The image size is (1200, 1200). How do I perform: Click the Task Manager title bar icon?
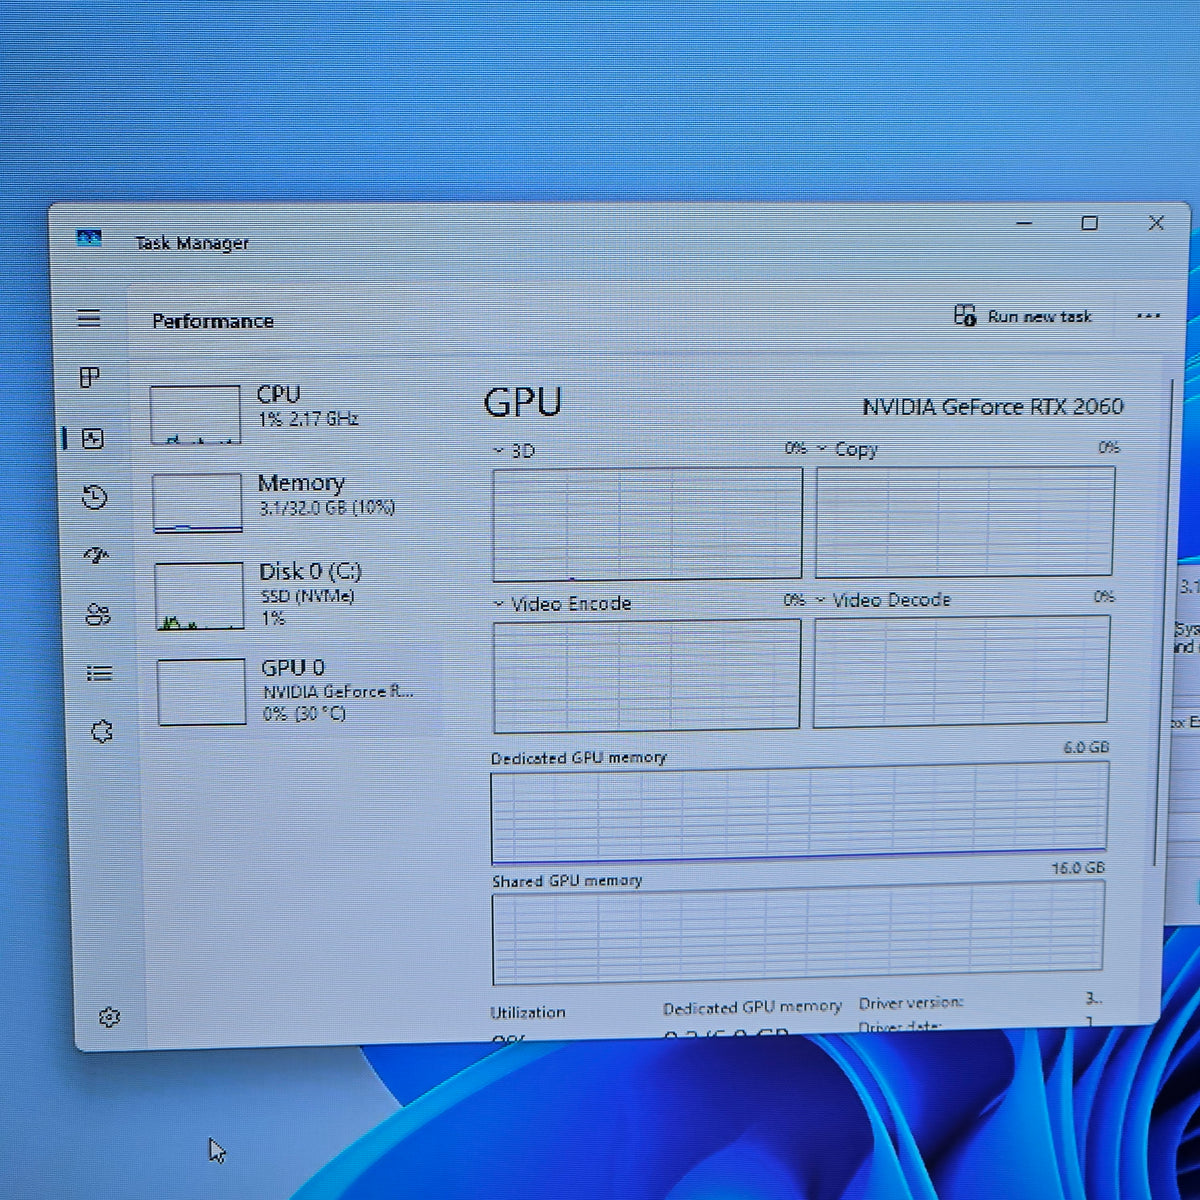pyautogui.click(x=89, y=238)
